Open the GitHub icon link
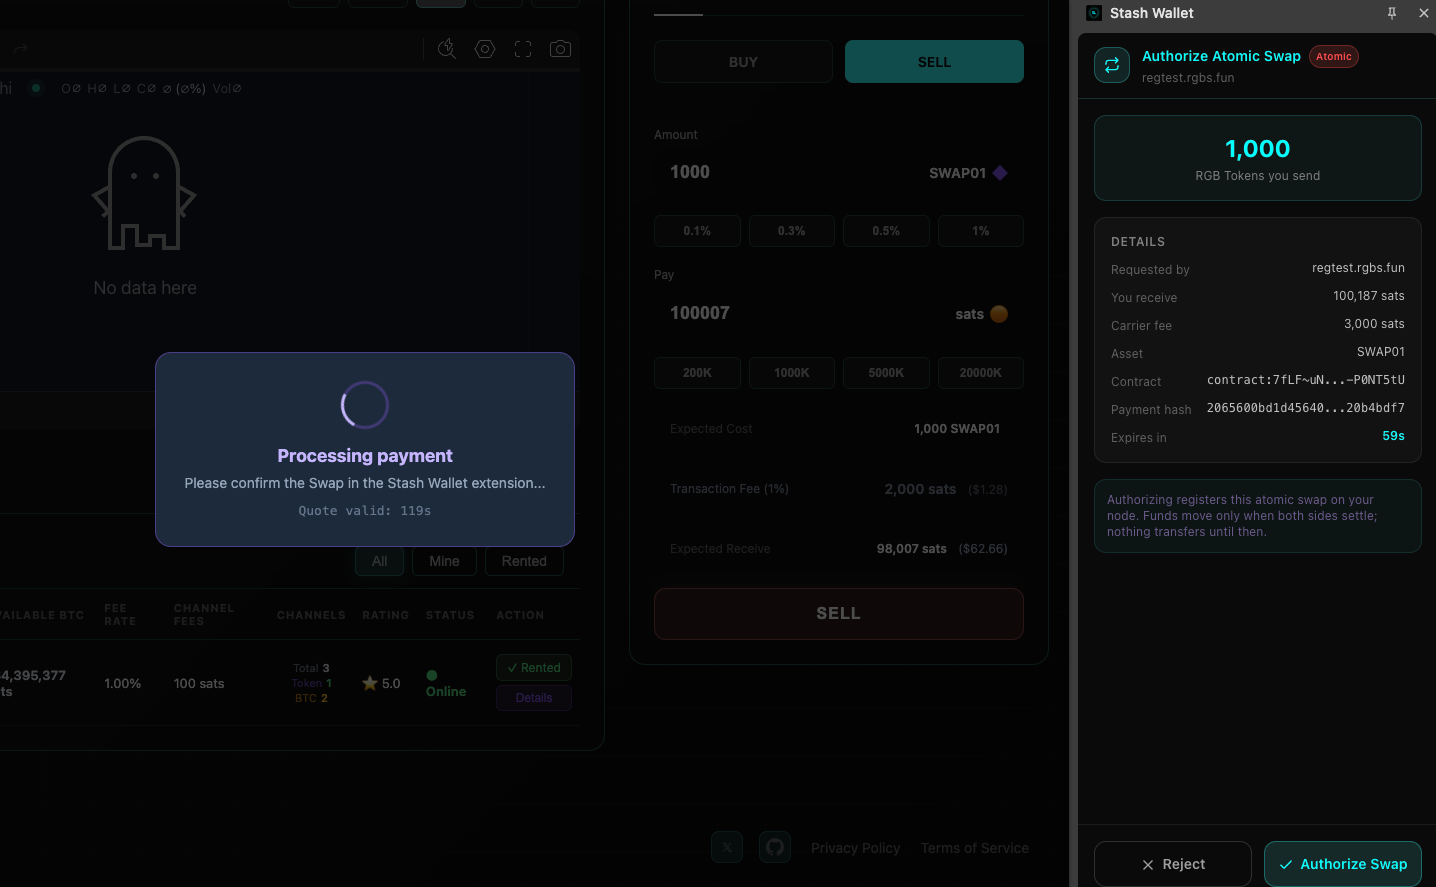The width and height of the screenshot is (1436, 887). pyautogui.click(x=775, y=847)
